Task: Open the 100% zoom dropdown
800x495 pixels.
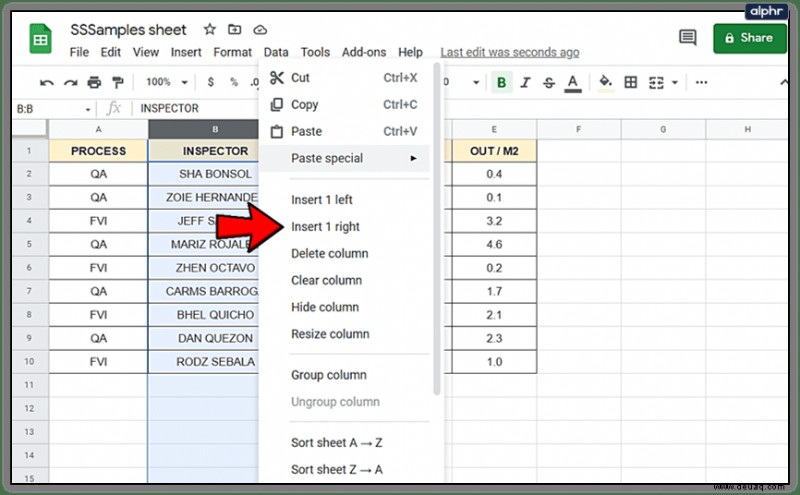Action: tap(167, 82)
